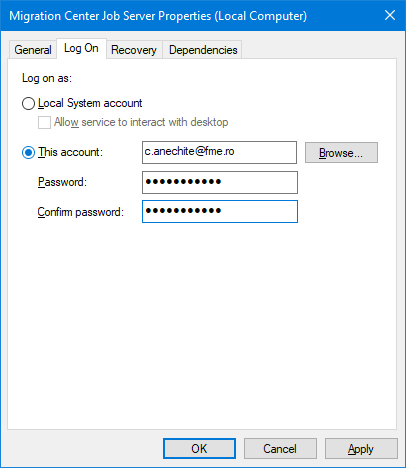Open the Recovery tab
The width and height of the screenshot is (406, 468).
tap(134, 50)
